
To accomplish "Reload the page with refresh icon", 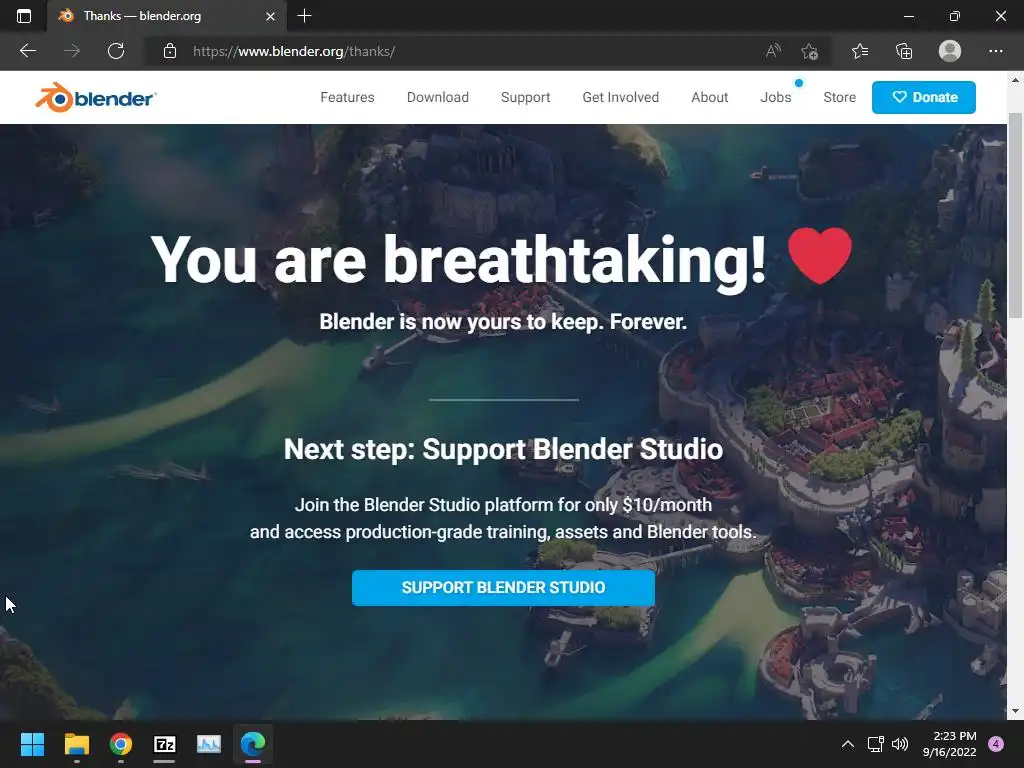I will [x=116, y=51].
